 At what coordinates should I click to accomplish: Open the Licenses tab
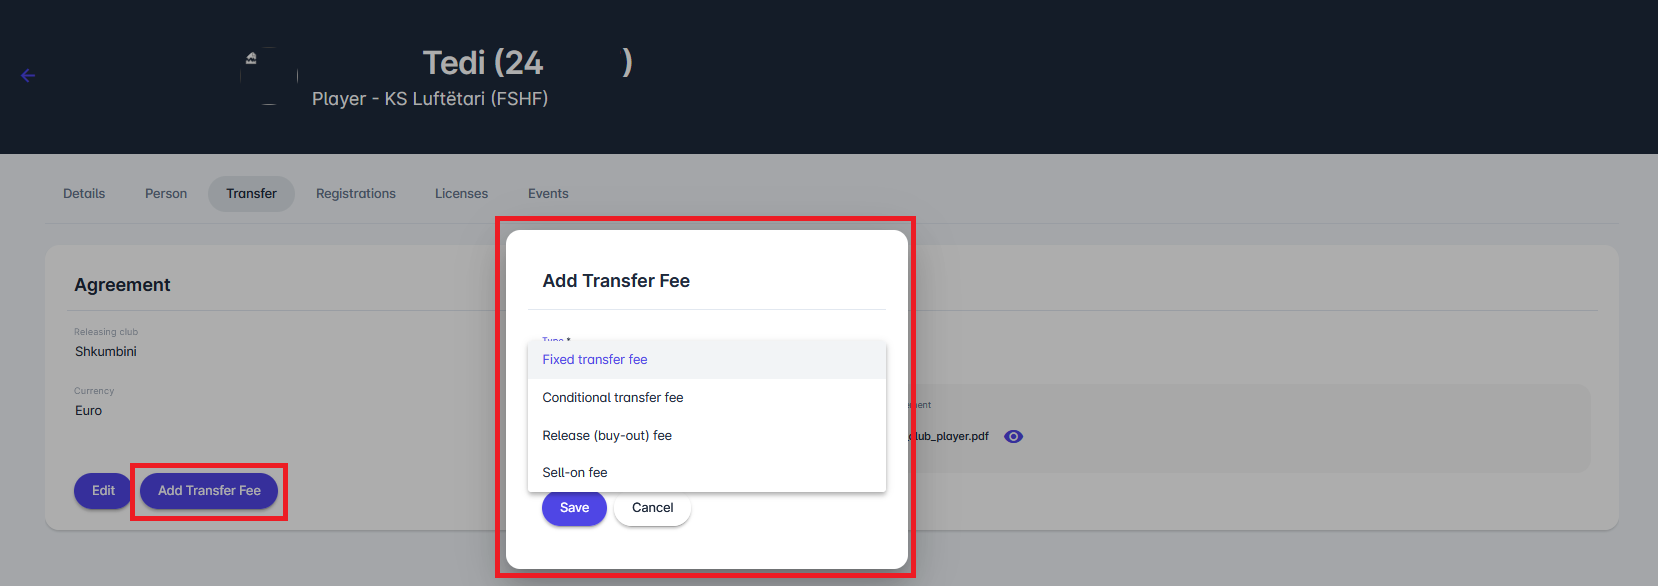point(461,194)
